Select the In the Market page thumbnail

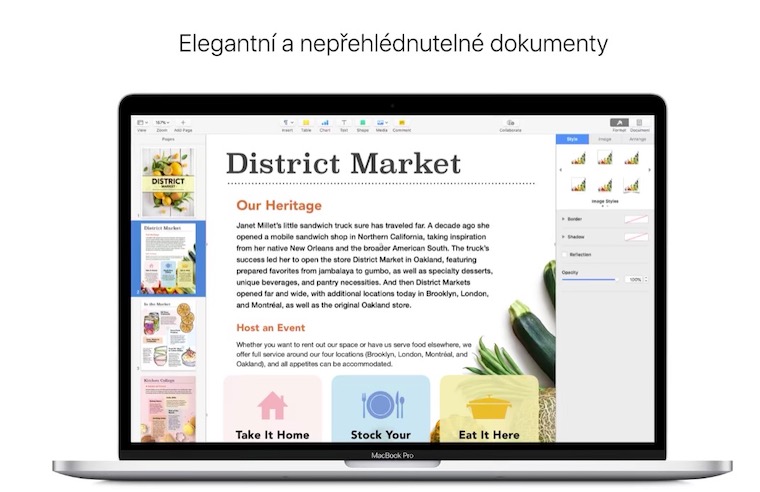(x=168, y=335)
